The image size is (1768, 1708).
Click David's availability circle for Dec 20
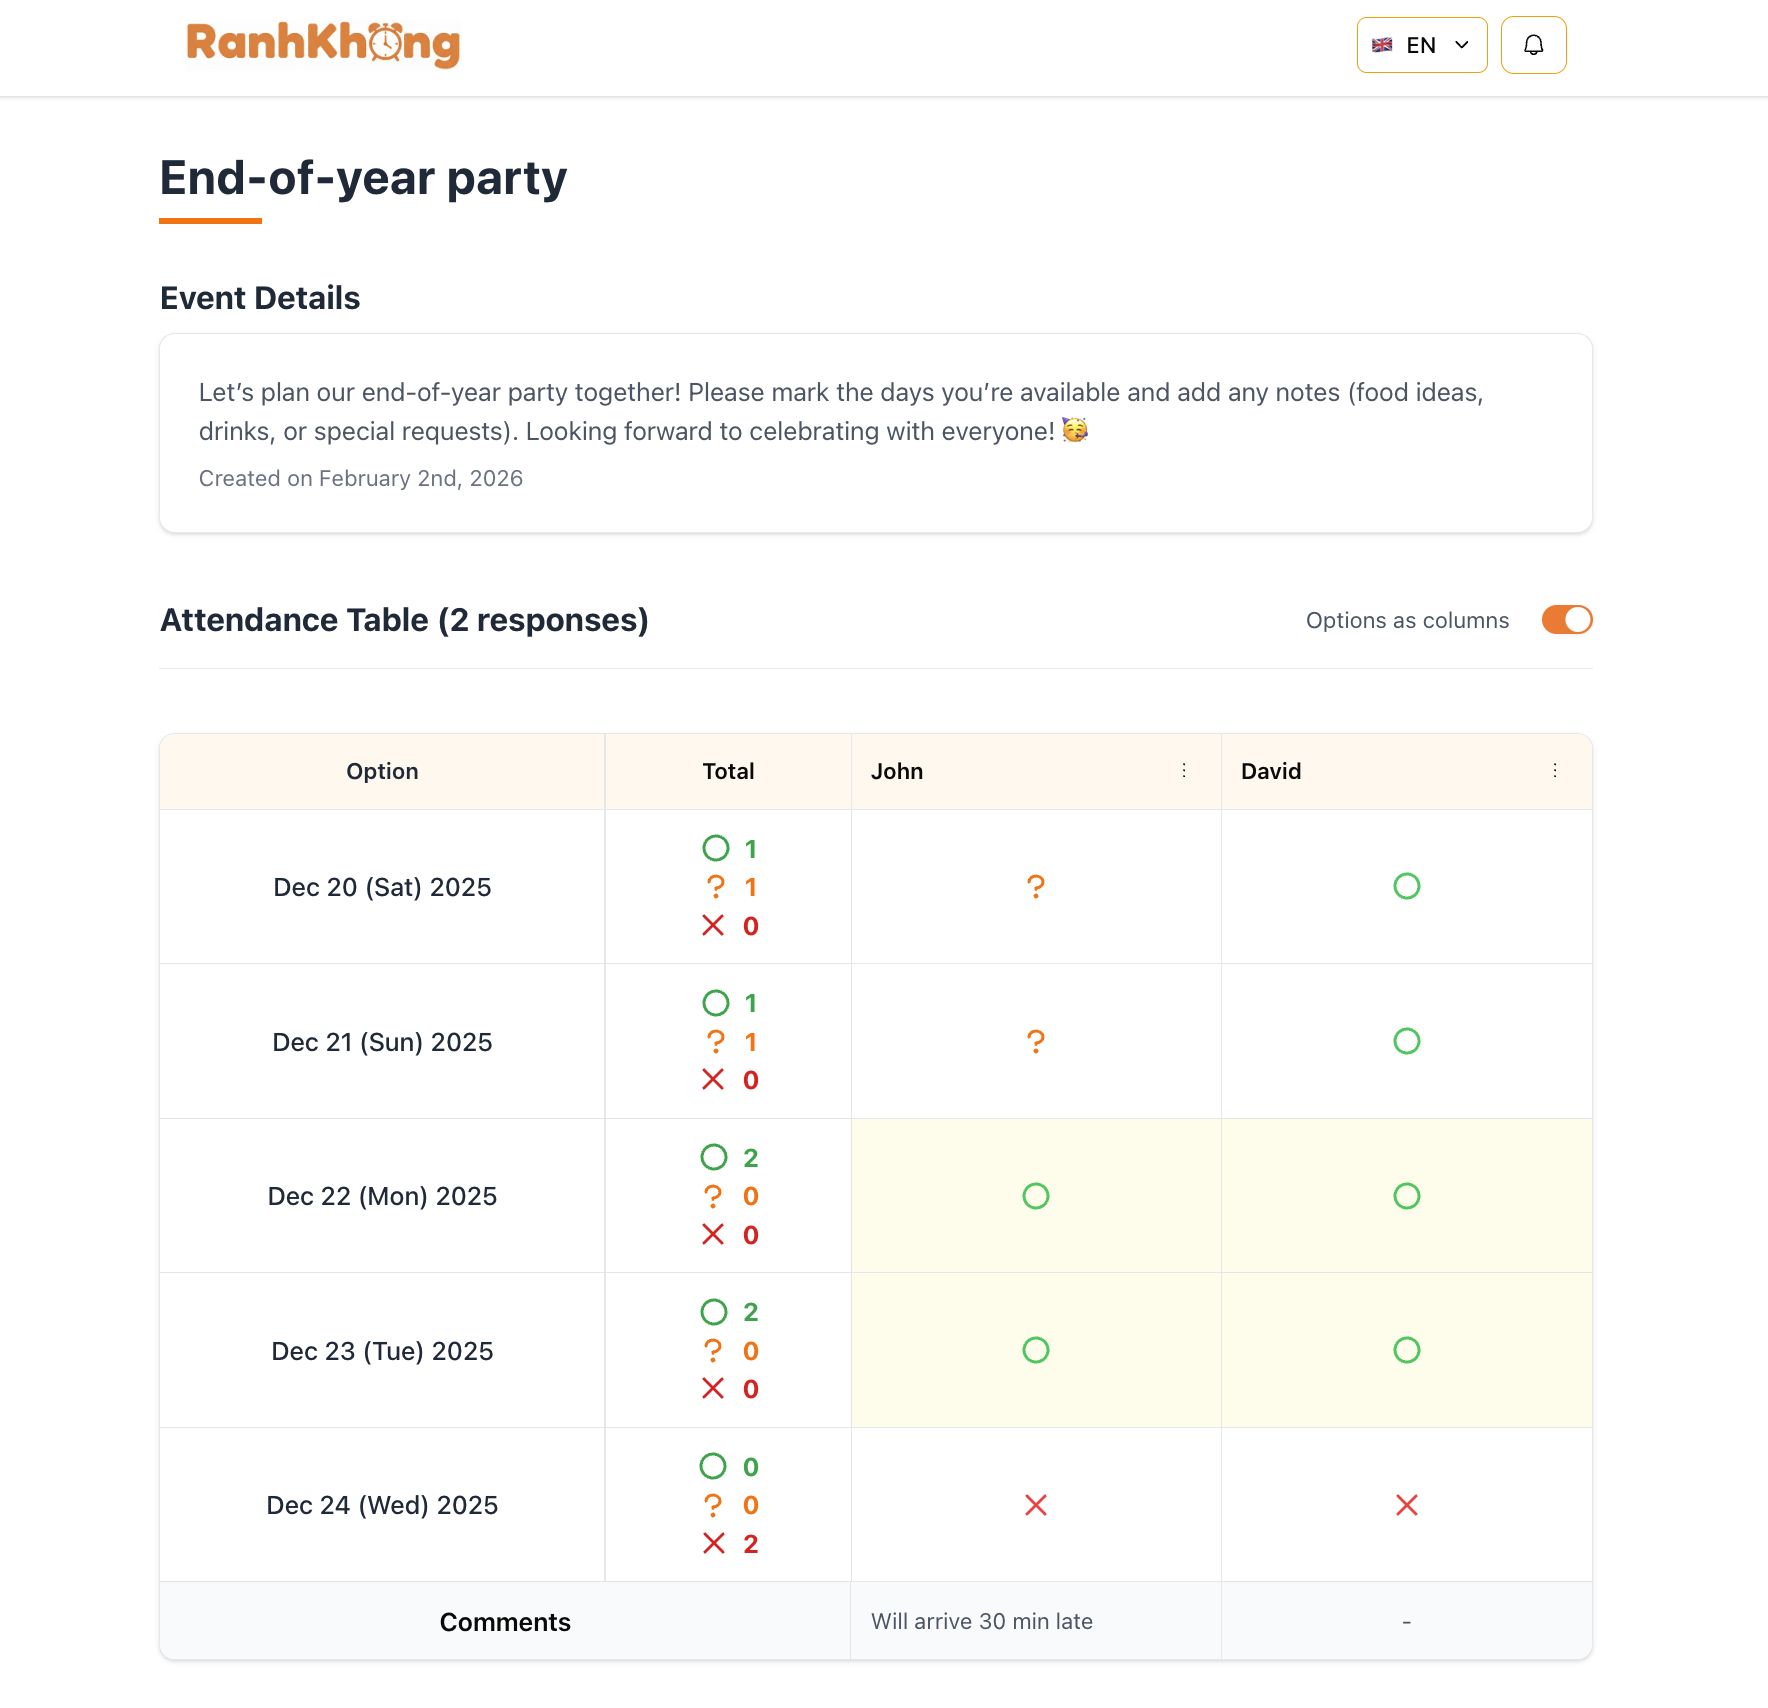tap(1407, 886)
